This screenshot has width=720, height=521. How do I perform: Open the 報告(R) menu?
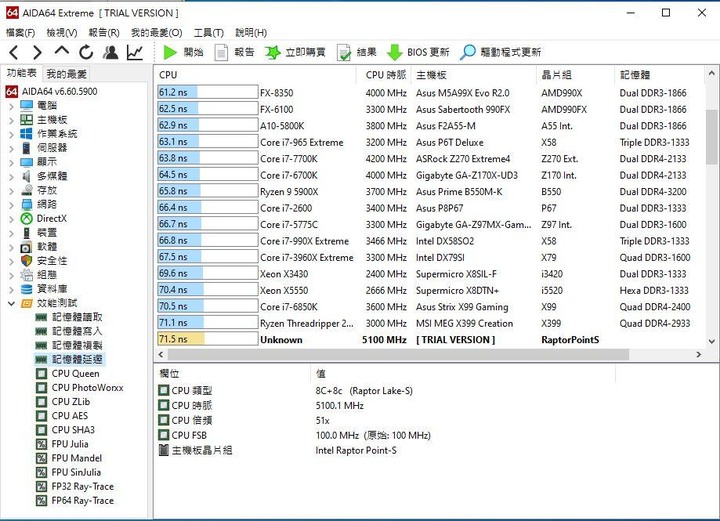tap(104, 33)
